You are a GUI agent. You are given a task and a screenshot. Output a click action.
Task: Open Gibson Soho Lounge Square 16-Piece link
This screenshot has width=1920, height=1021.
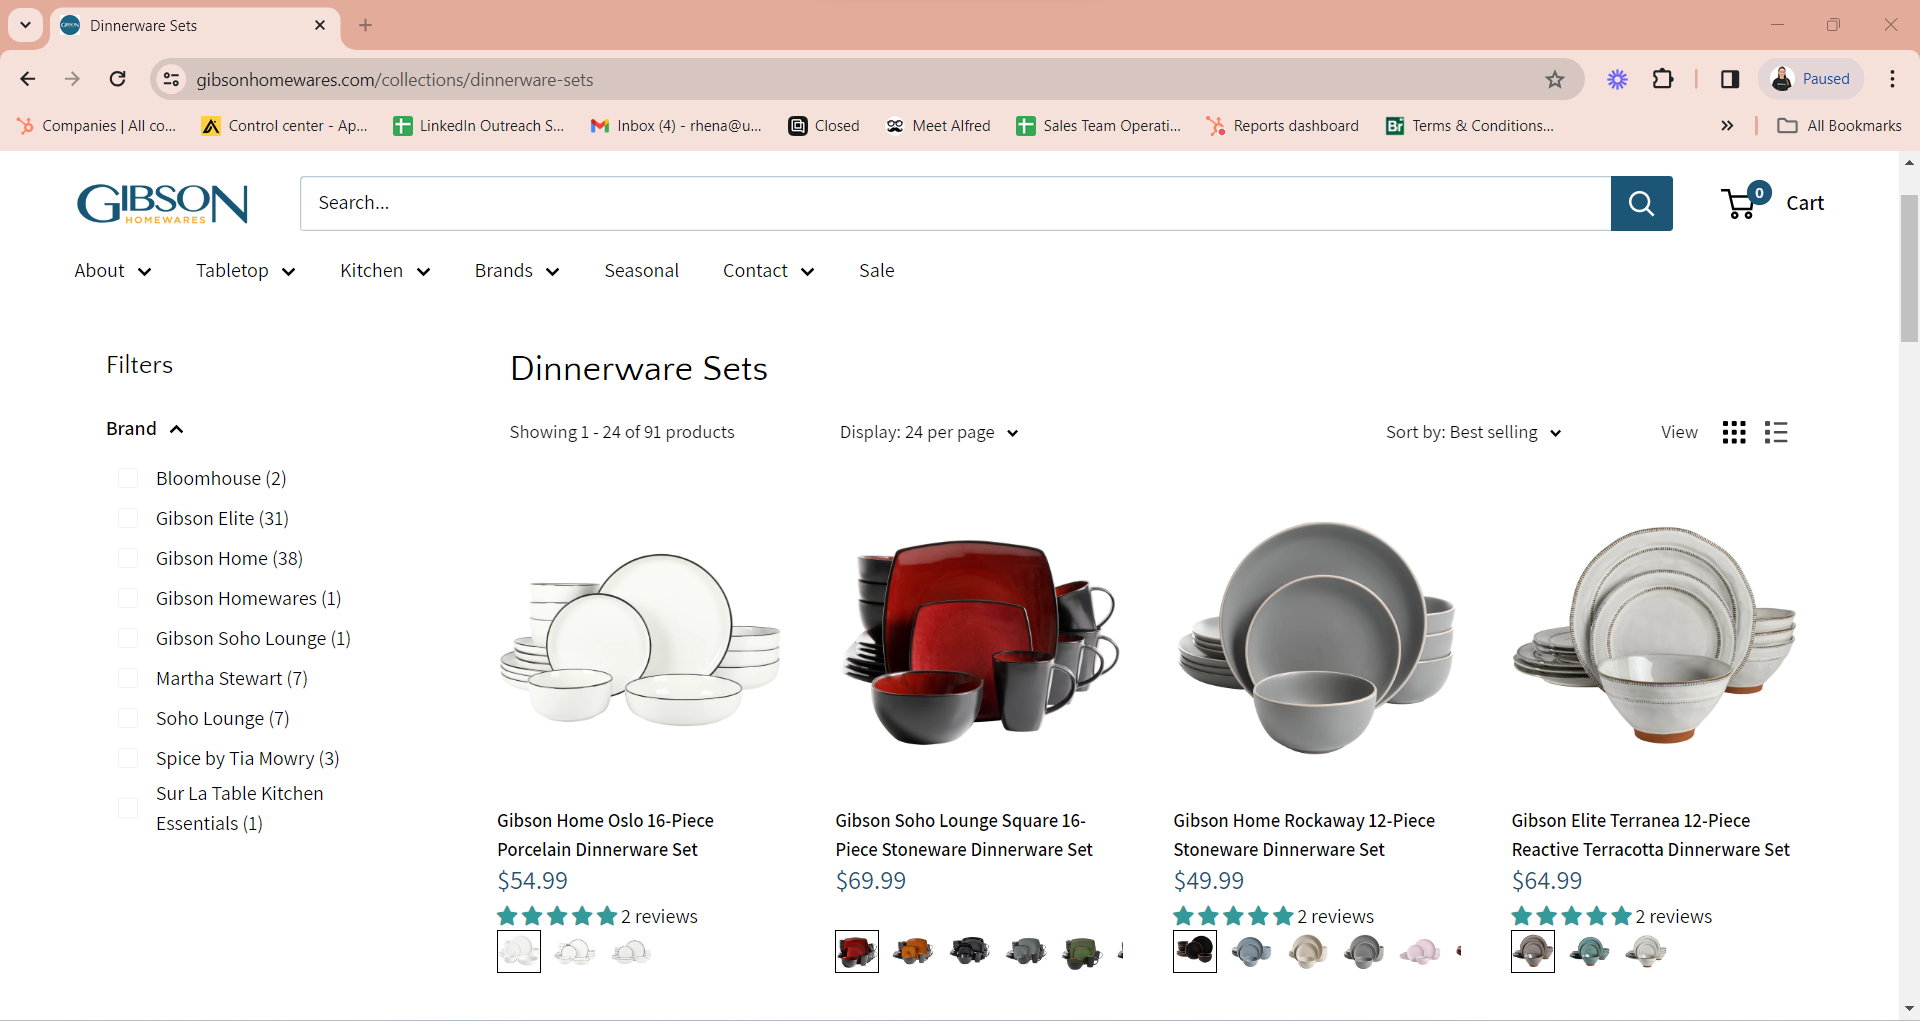point(964,835)
